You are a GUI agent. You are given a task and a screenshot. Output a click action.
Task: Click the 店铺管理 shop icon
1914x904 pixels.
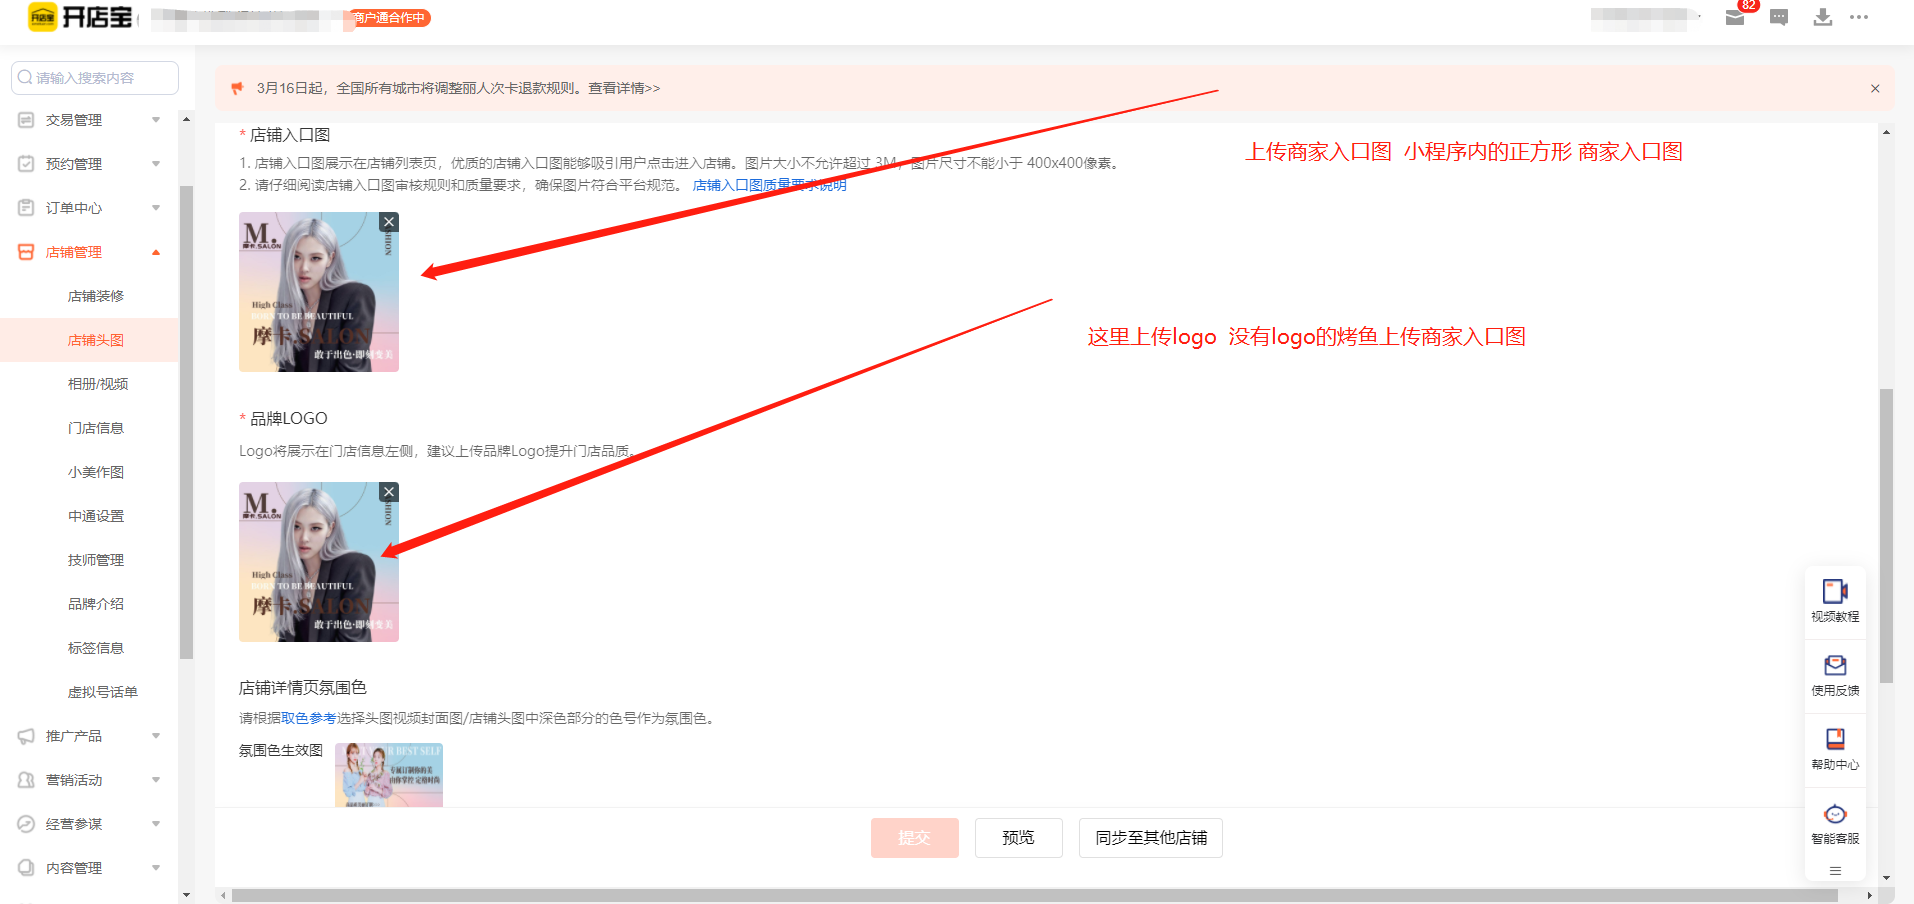pyautogui.click(x=26, y=252)
